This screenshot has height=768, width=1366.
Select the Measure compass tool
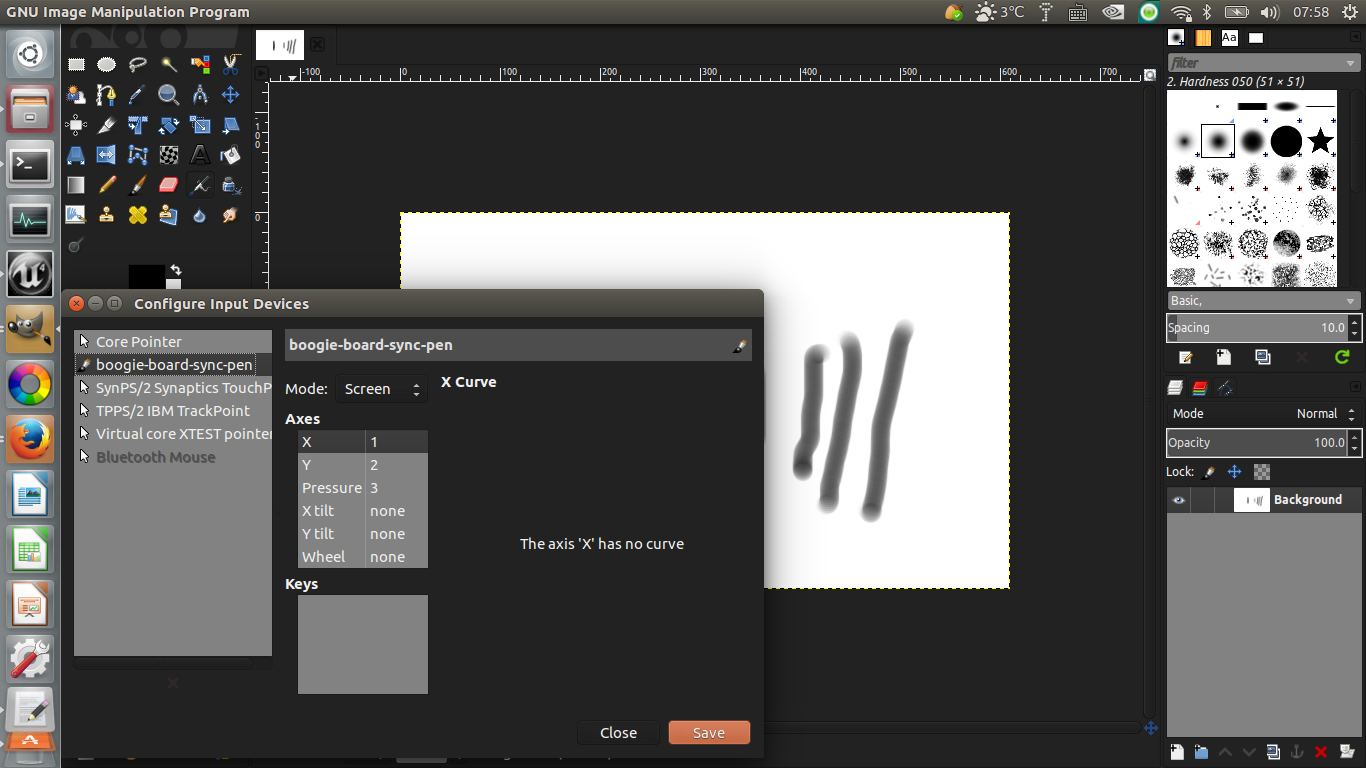coord(200,95)
